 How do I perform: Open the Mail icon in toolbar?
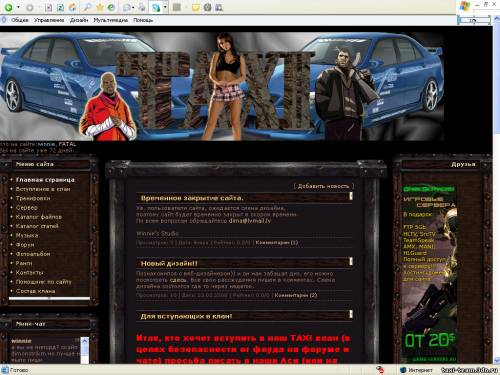(x=127, y=7)
